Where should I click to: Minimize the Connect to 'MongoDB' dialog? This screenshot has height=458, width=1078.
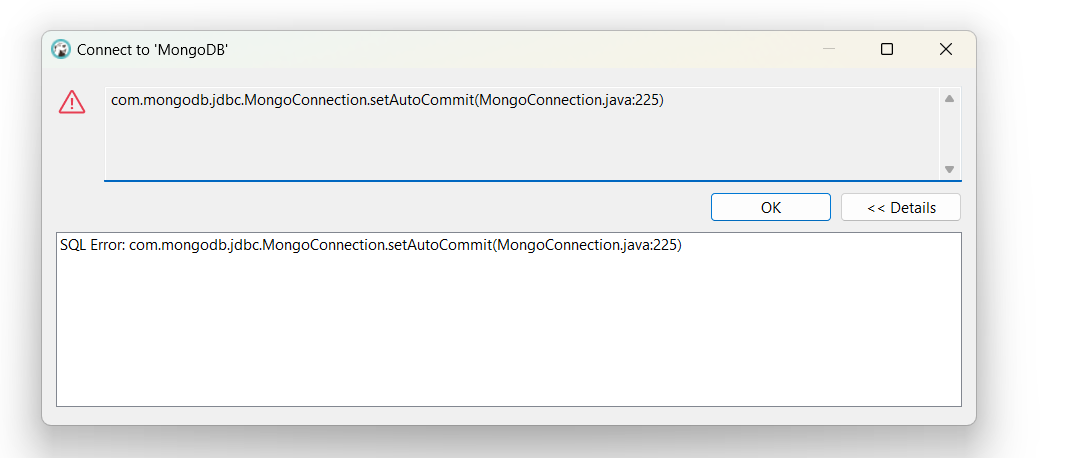[x=827, y=49]
